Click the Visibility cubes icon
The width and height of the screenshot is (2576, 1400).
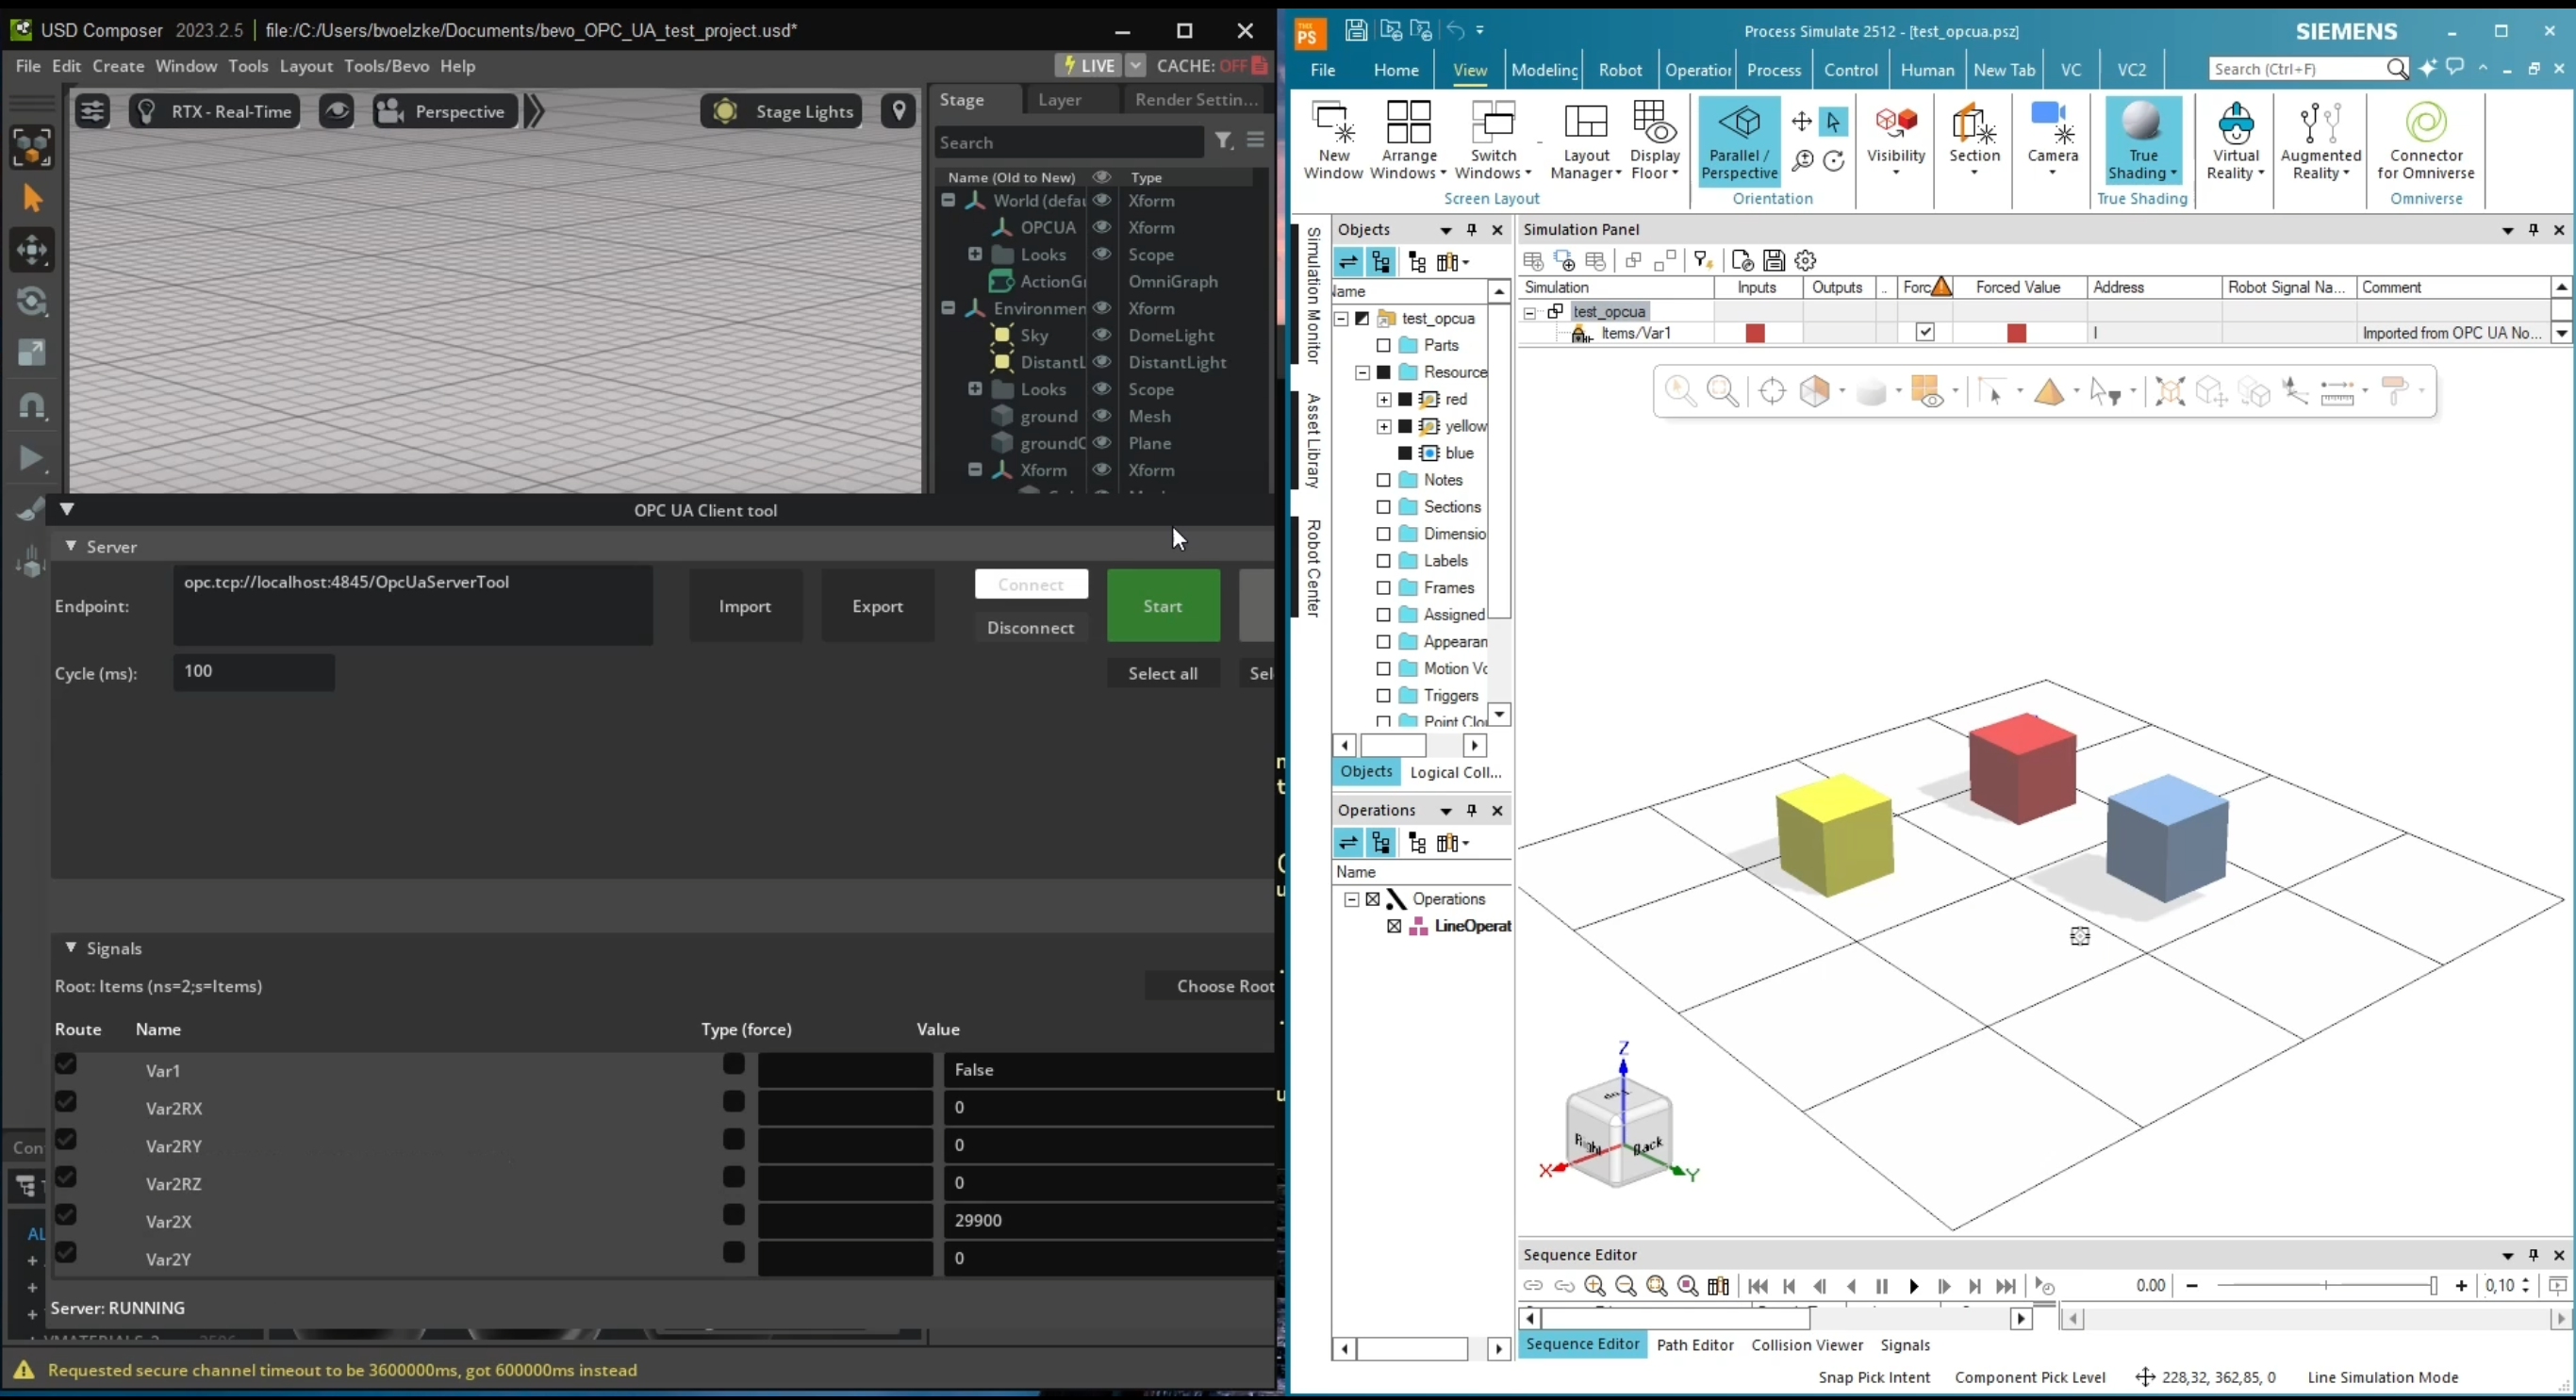(x=1896, y=123)
